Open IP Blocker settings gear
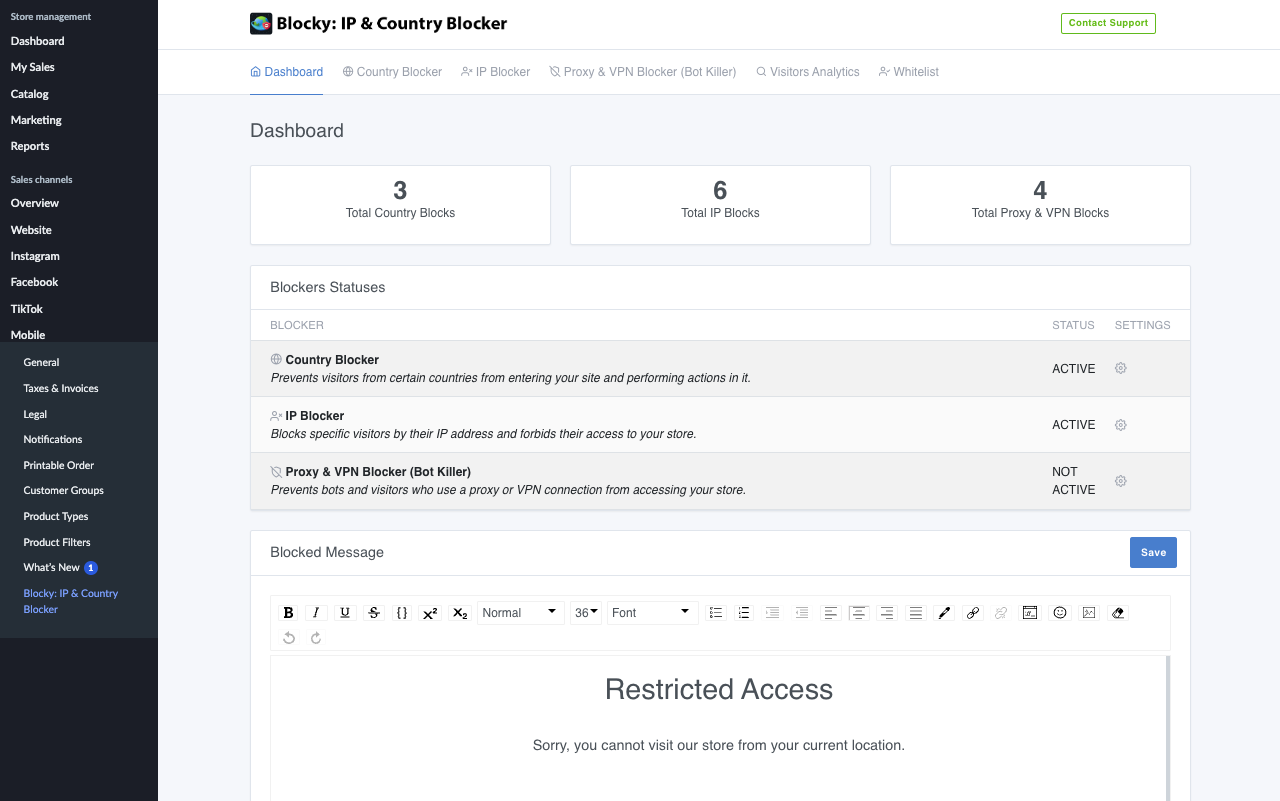This screenshot has height=801, width=1280. point(1121,425)
